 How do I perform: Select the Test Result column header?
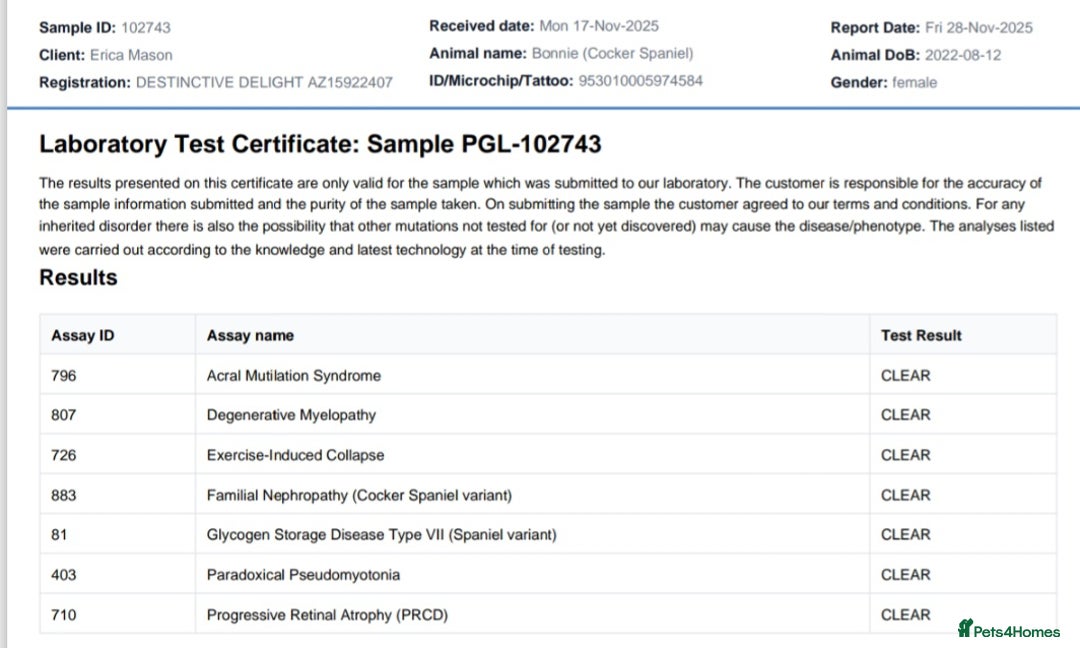(x=920, y=336)
